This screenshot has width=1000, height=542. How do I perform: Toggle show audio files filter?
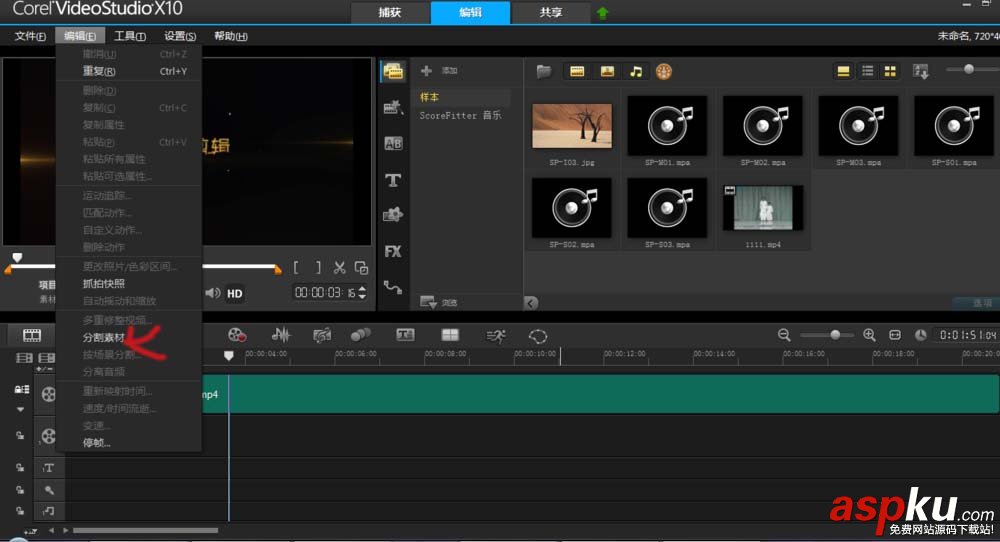[635, 71]
